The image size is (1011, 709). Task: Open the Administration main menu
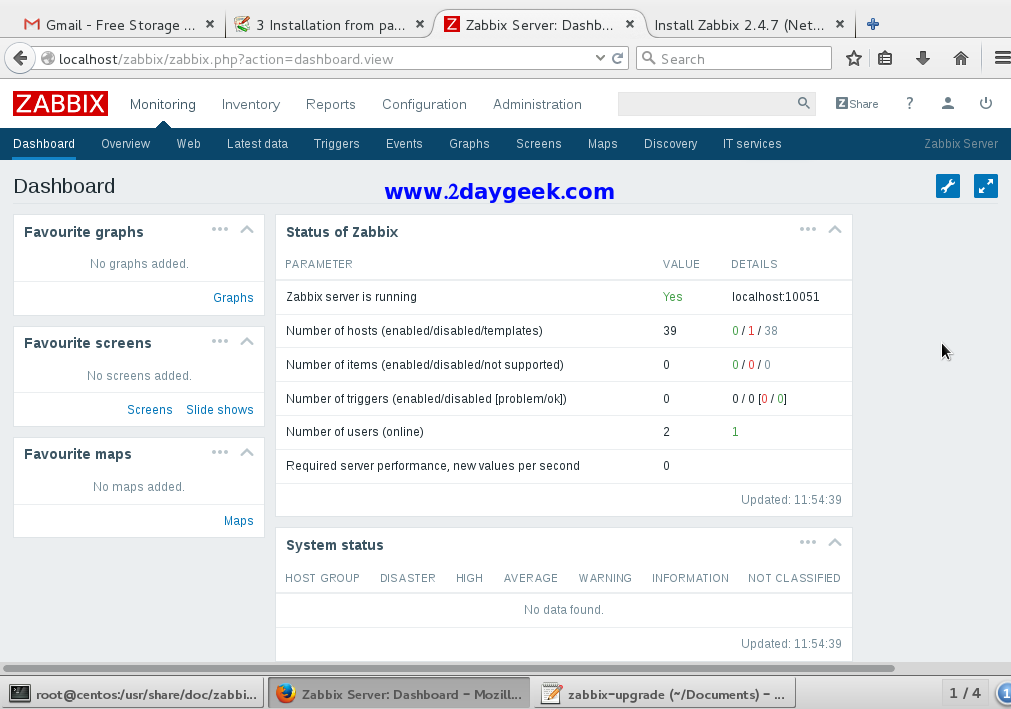(x=537, y=104)
